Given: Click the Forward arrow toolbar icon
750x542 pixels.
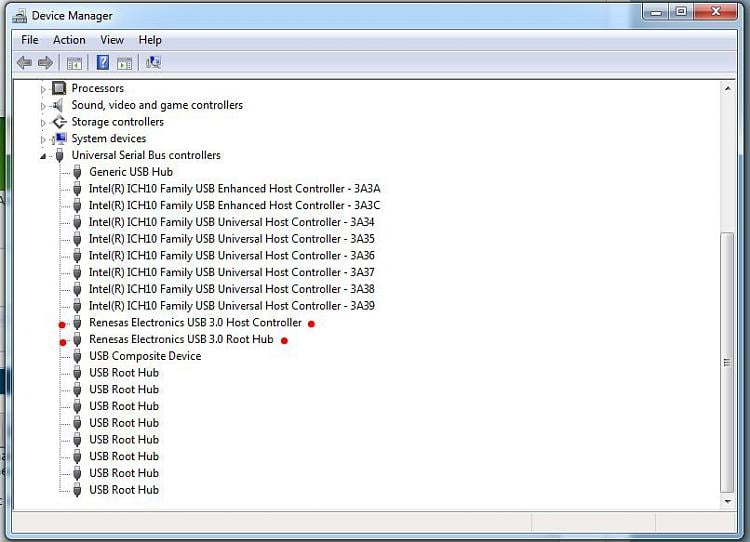Looking at the screenshot, I should 45,63.
